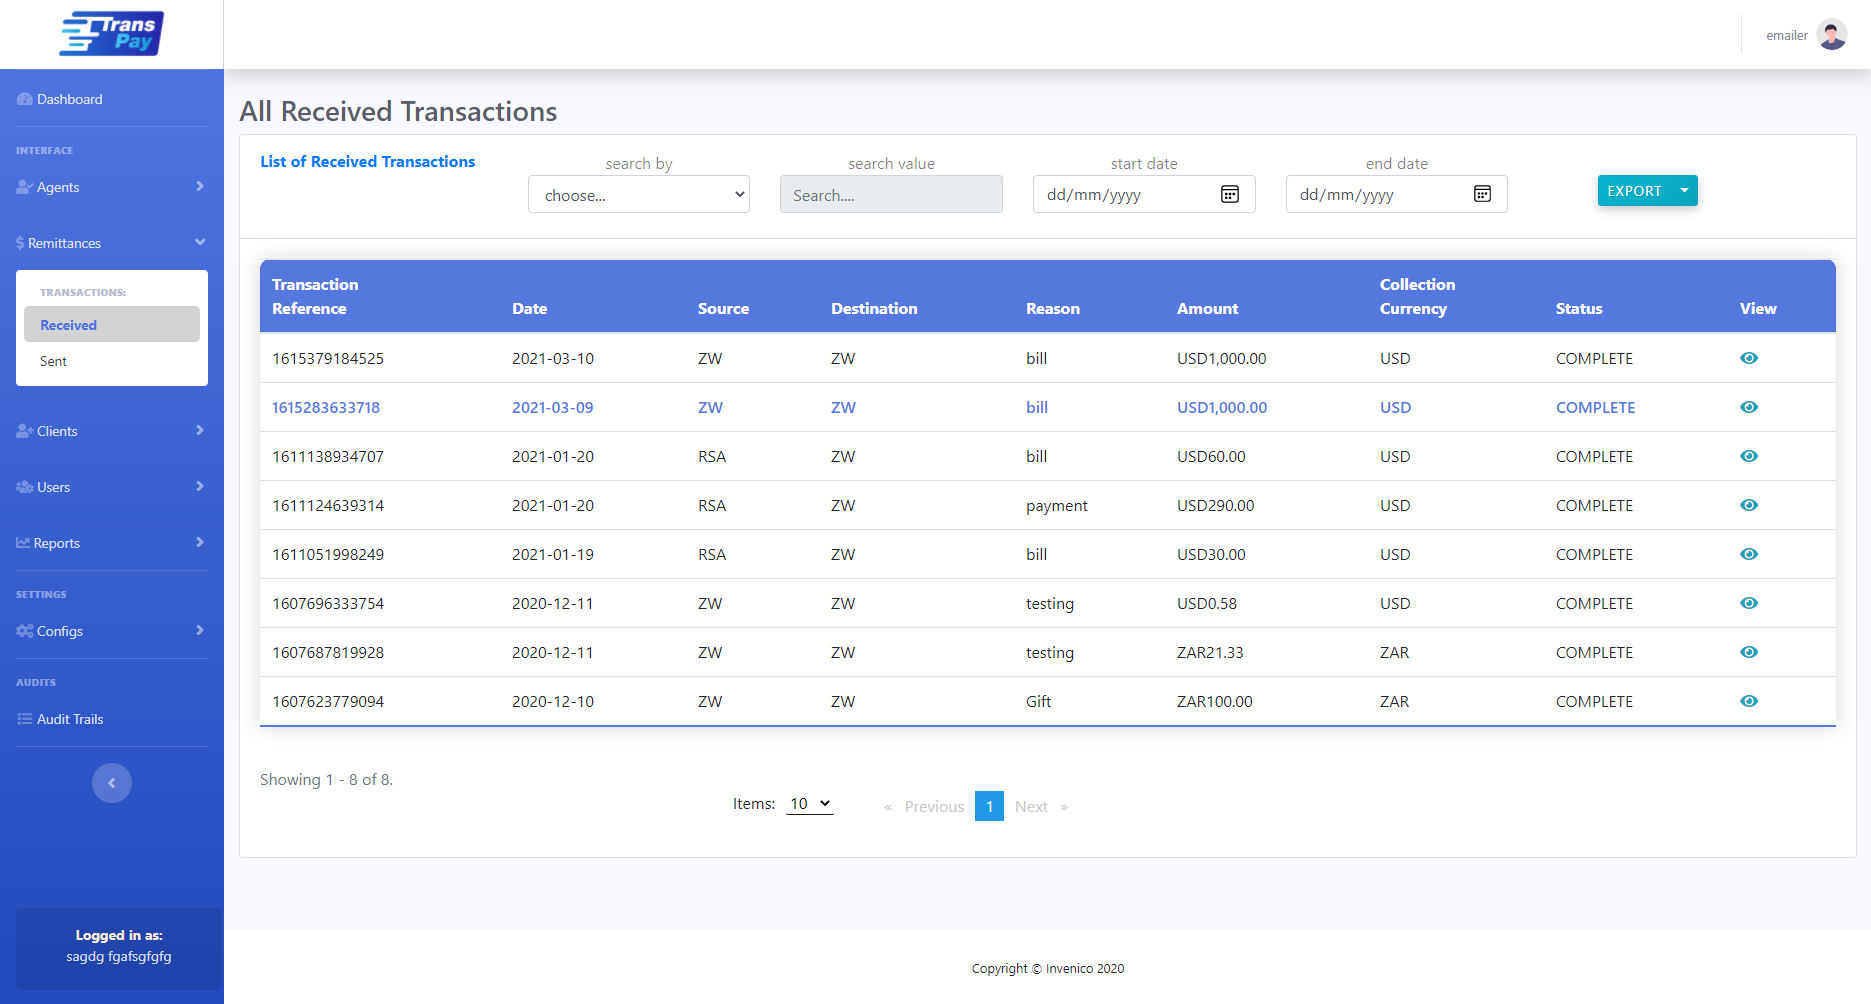Collapse the Remittances menu chevron
Screen dimensions: 1871x1004
click(200, 242)
